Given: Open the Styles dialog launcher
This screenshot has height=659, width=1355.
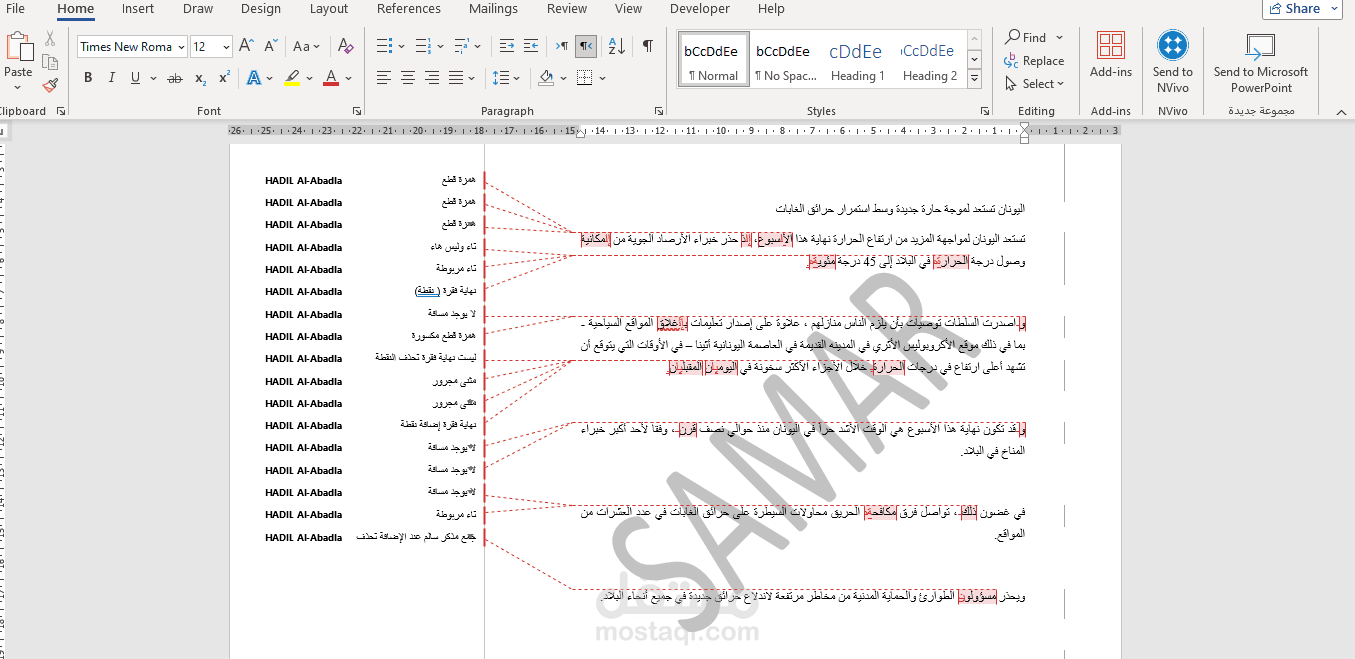Looking at the screenshot, I should coord(983,111).
